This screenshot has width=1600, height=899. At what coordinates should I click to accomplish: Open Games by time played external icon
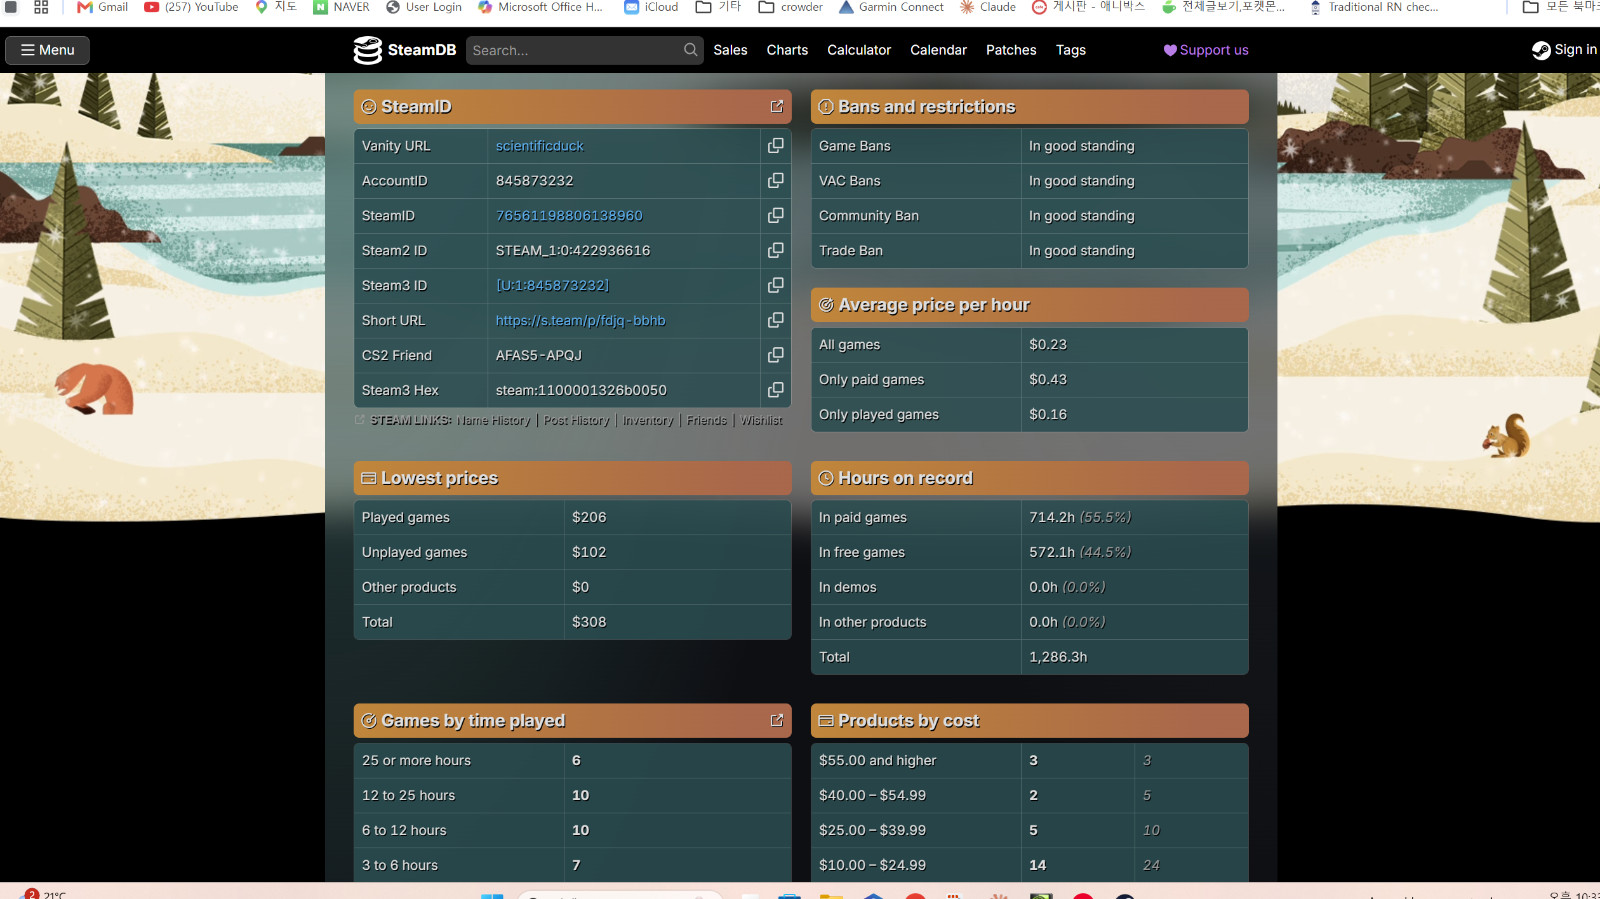[x=777, y=720]
